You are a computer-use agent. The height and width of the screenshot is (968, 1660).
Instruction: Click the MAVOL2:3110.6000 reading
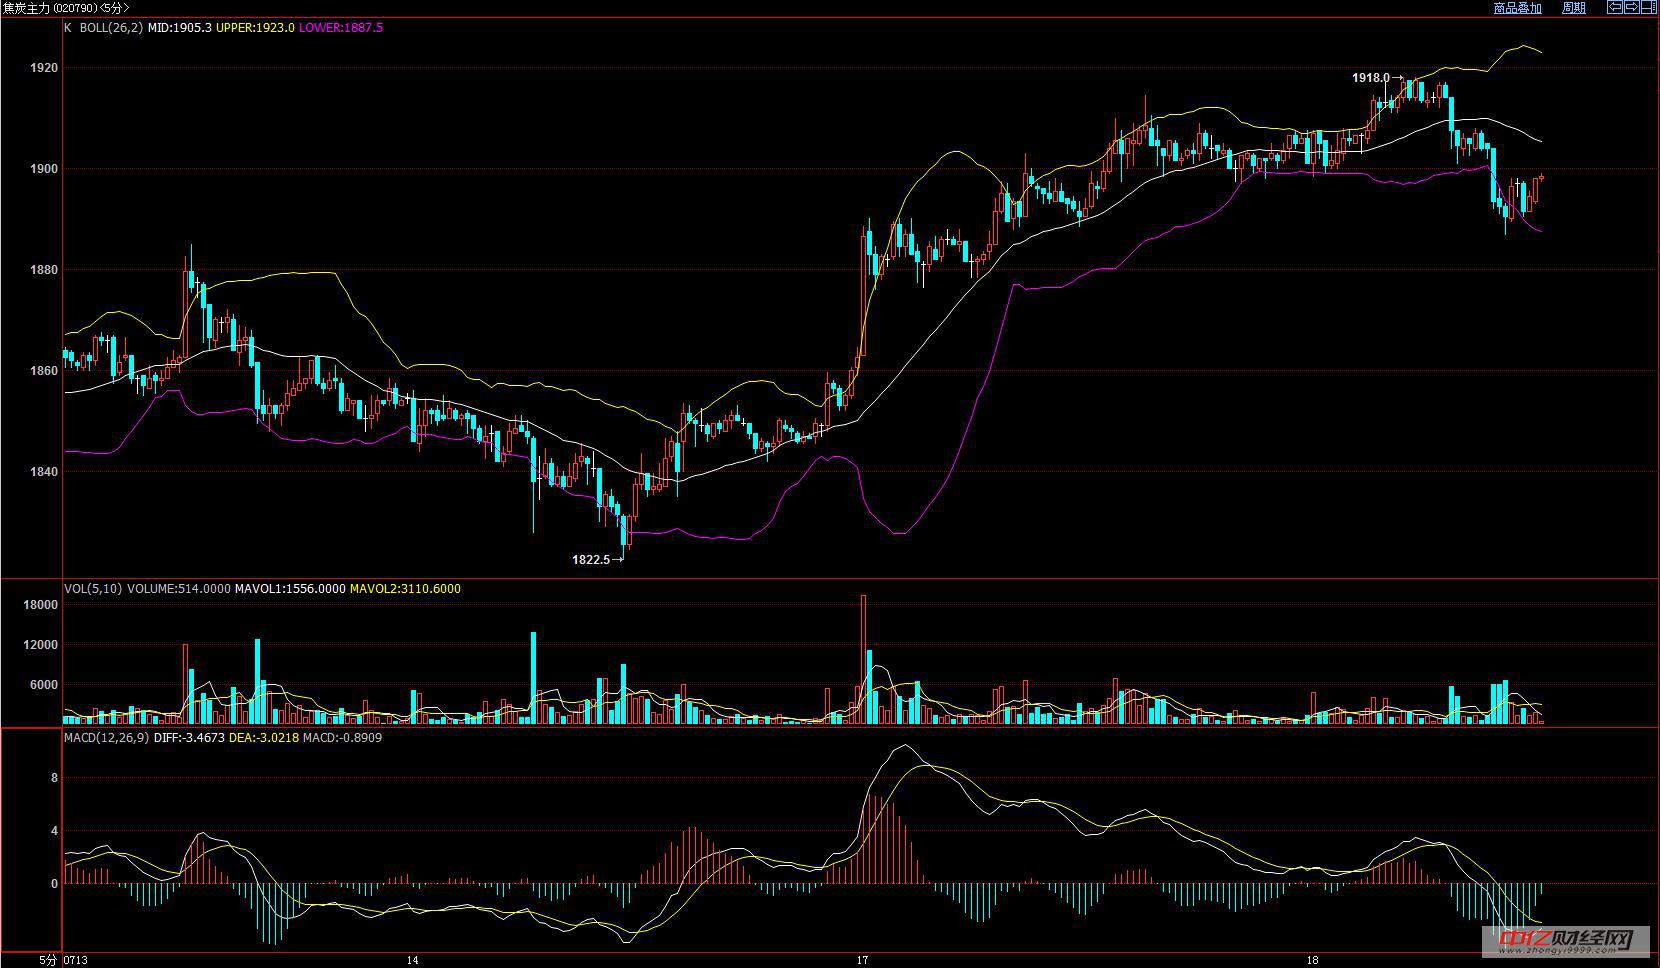click(x=405, y=589)
